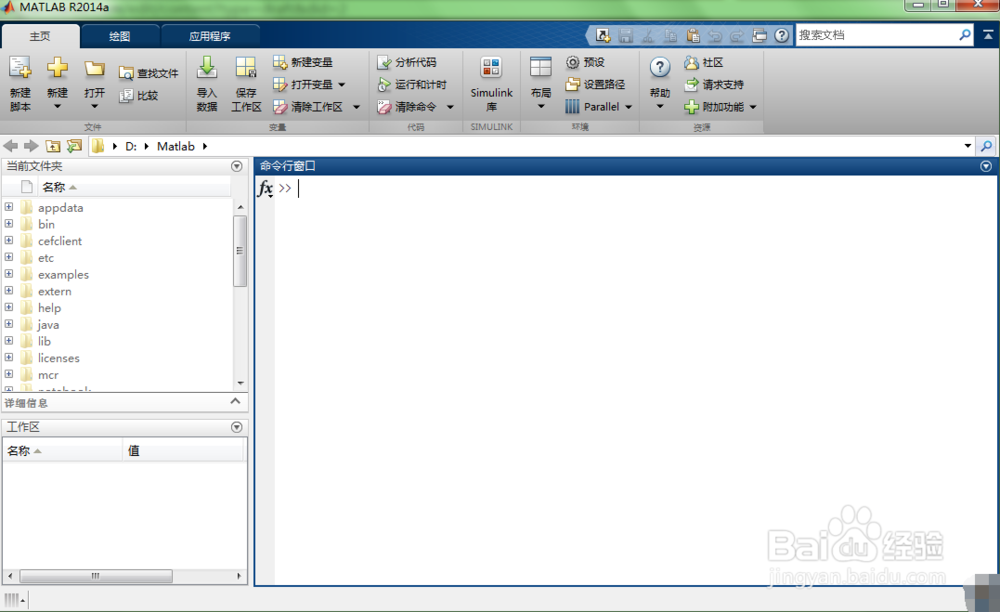Click 设置路径 (Set Path)

click(x=595, y=84)
